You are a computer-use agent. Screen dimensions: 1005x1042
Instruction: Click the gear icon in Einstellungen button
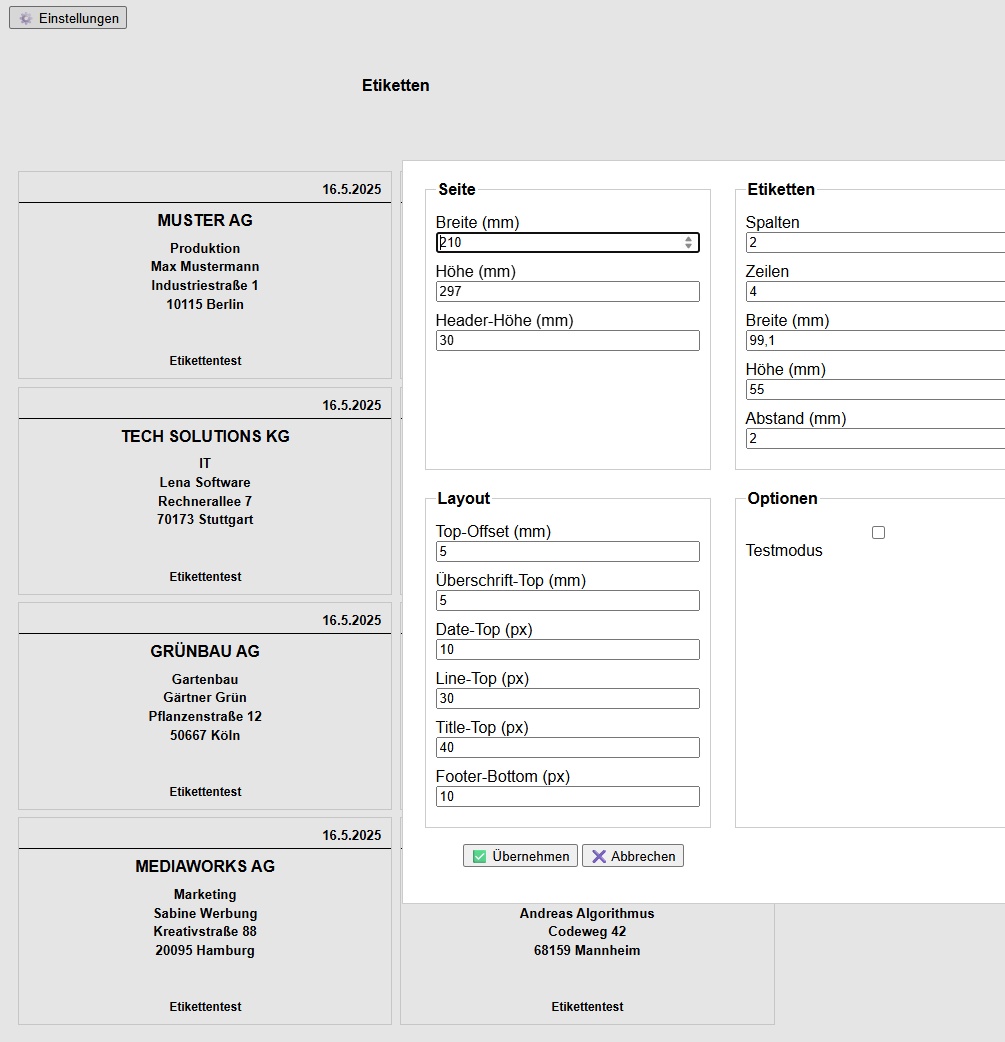(26, 18)
